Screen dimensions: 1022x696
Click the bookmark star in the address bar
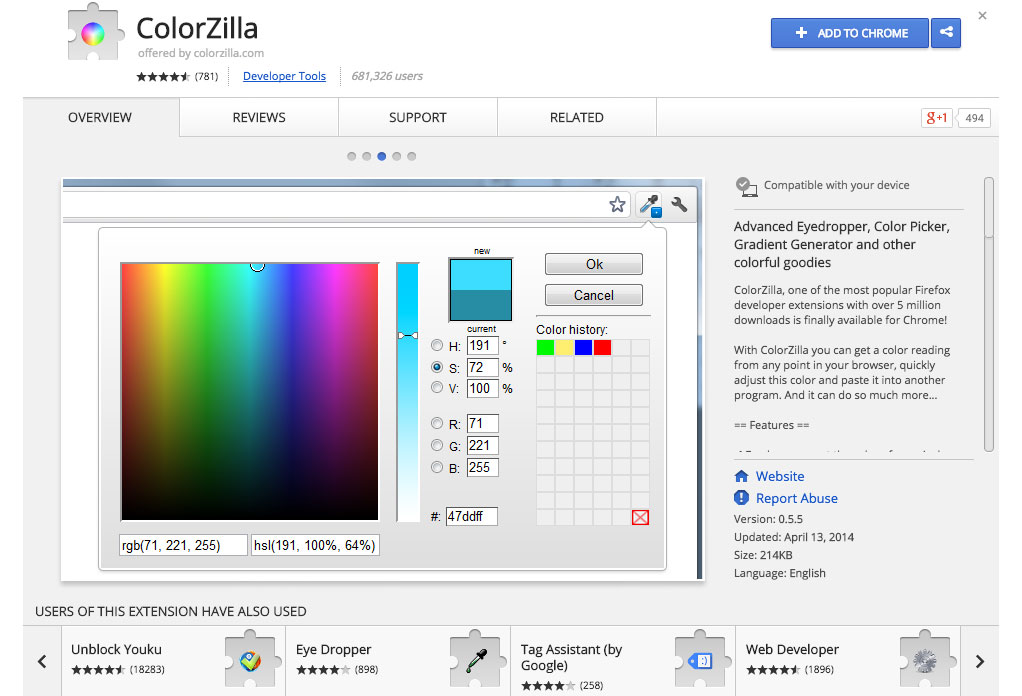(617, 204)
